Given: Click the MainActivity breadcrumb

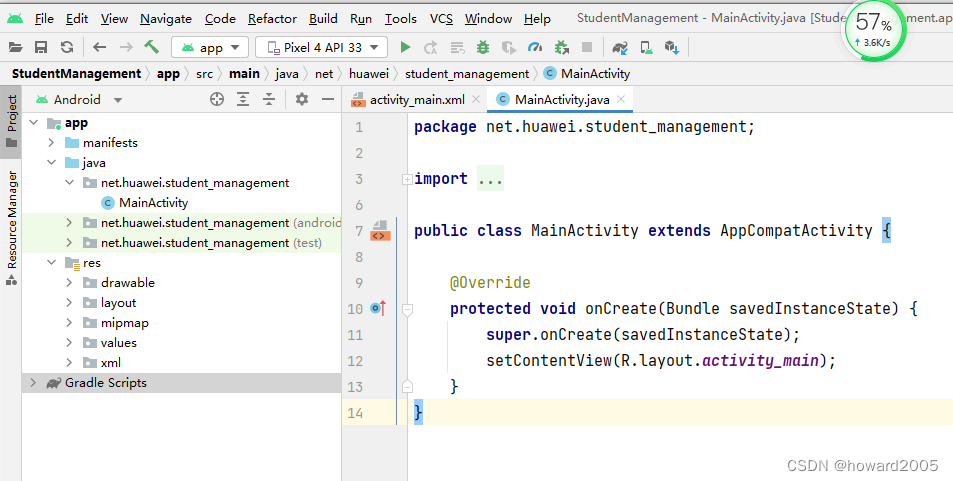Looking at the screenshot, I should tap(587, 74).
